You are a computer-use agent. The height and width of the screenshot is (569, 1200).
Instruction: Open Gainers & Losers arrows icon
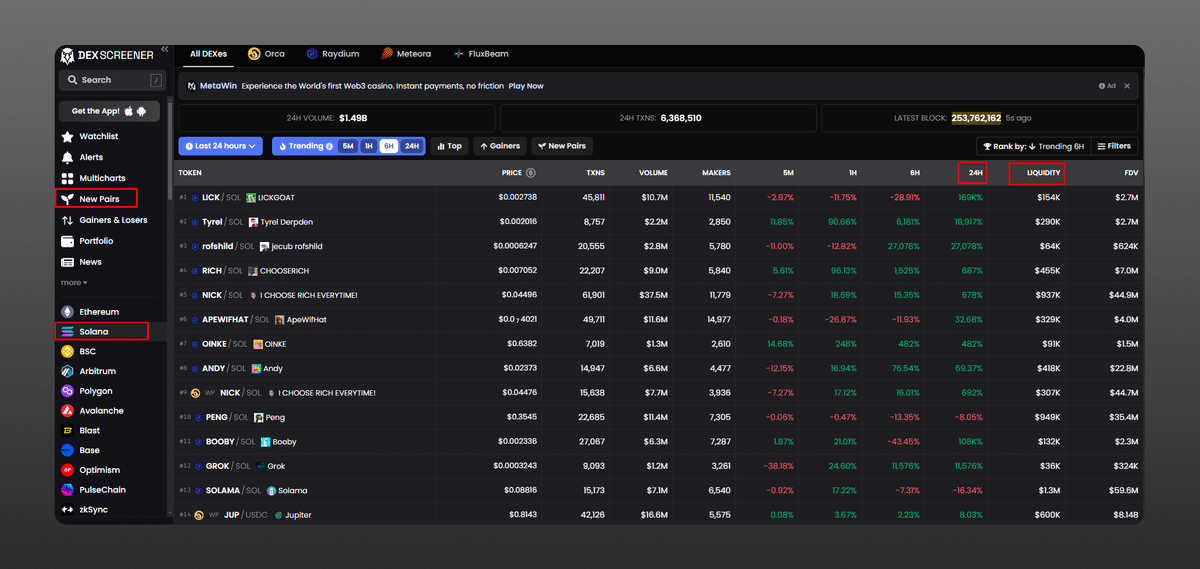68,220
